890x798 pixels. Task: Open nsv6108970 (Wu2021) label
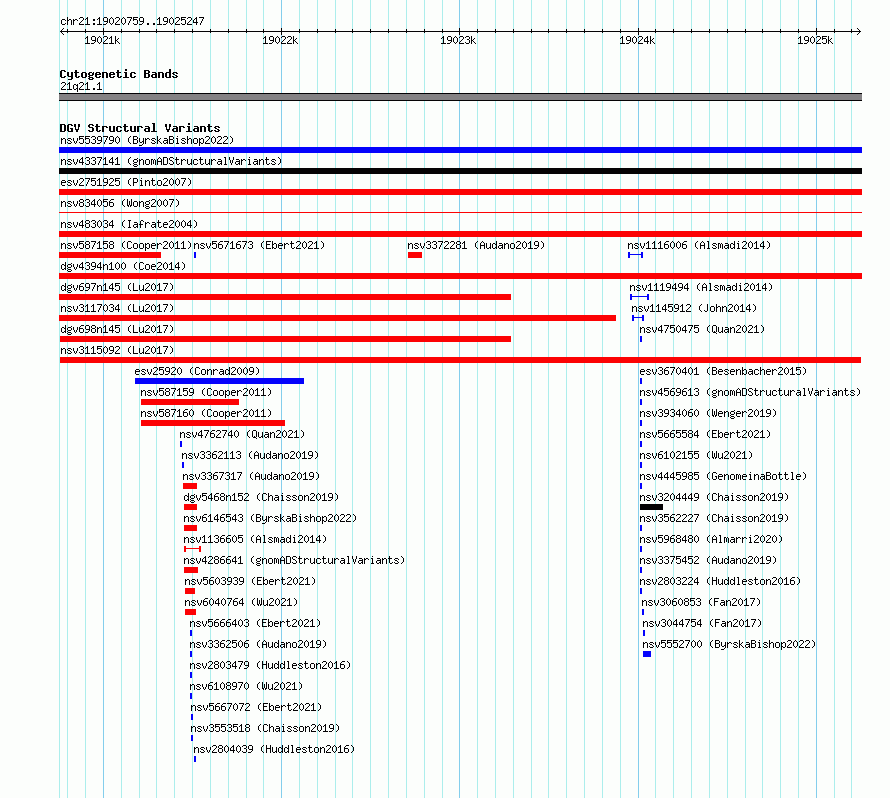click(246, 686)
